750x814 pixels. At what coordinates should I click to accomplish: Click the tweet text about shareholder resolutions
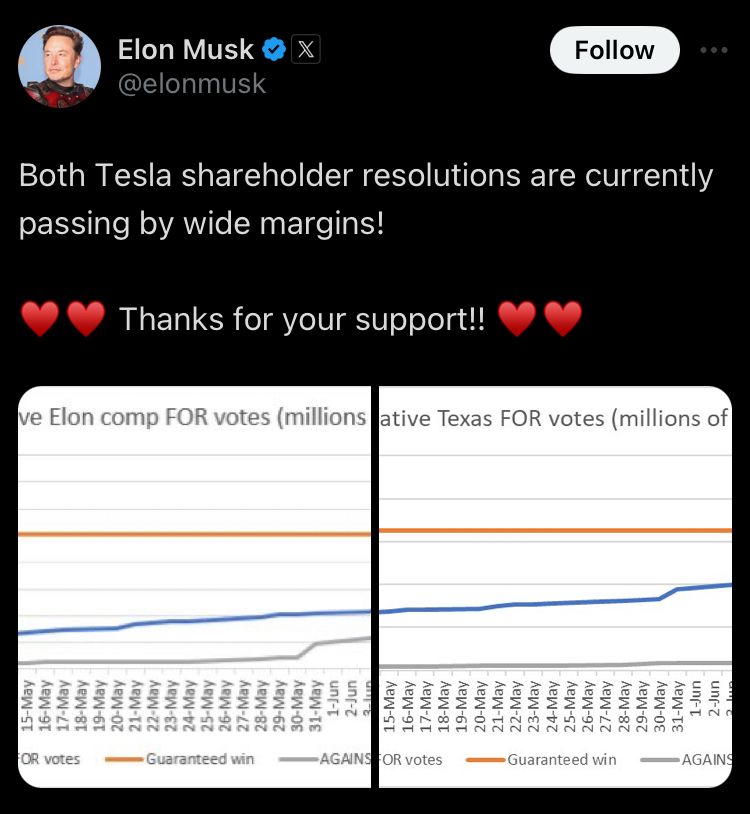pyautogui.click(x=366, y=199)
